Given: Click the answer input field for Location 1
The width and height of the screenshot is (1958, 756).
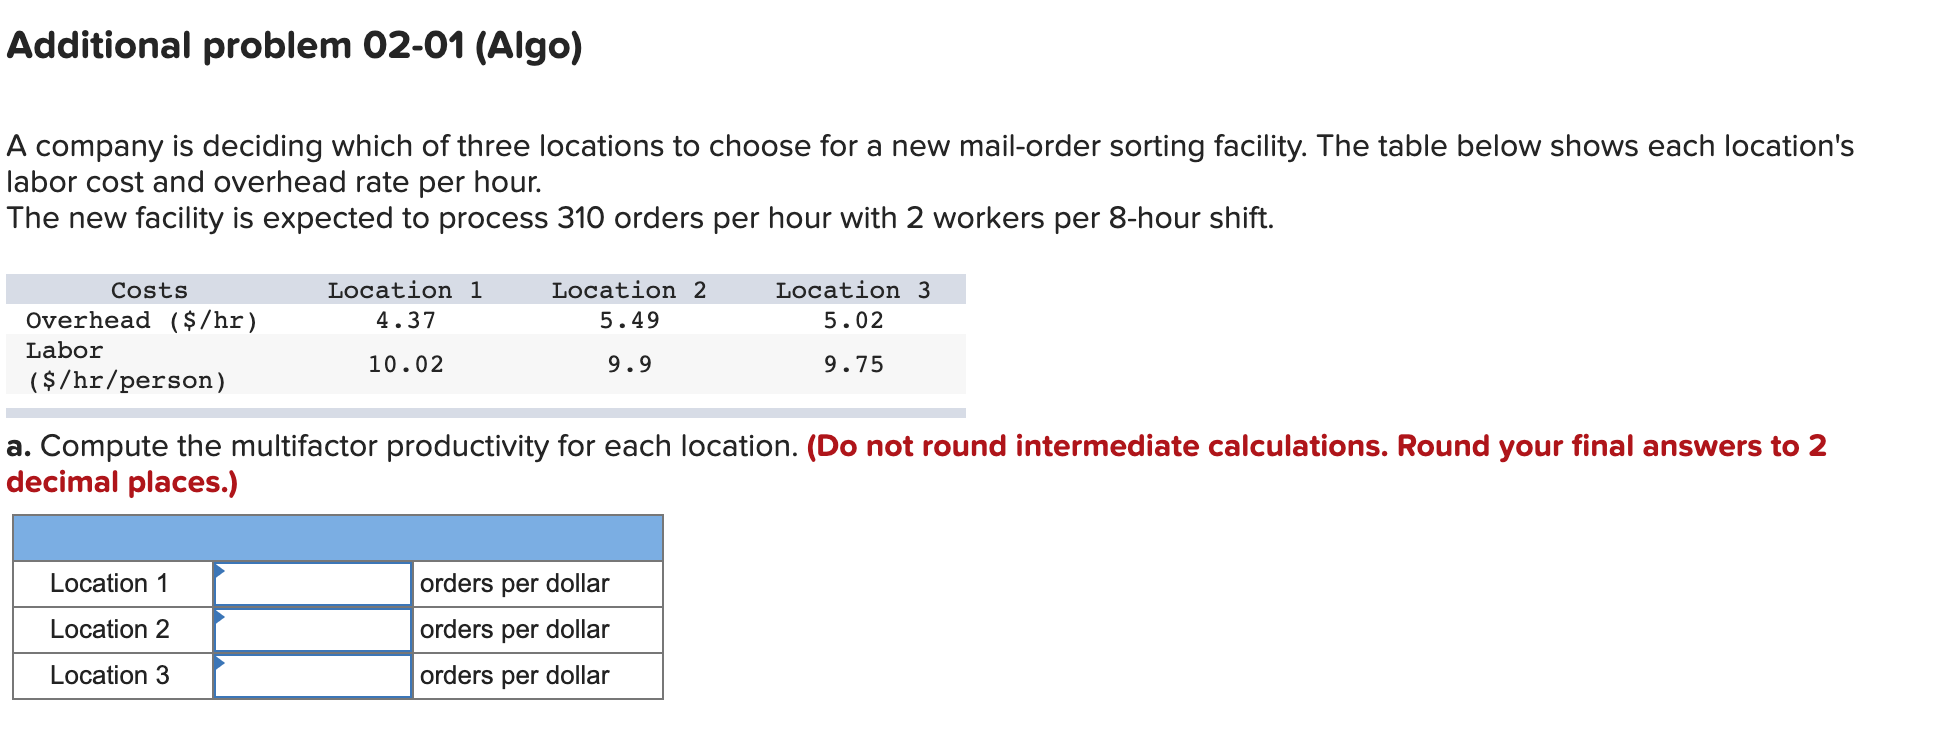Looking at the screenshot, I should 313,583.
